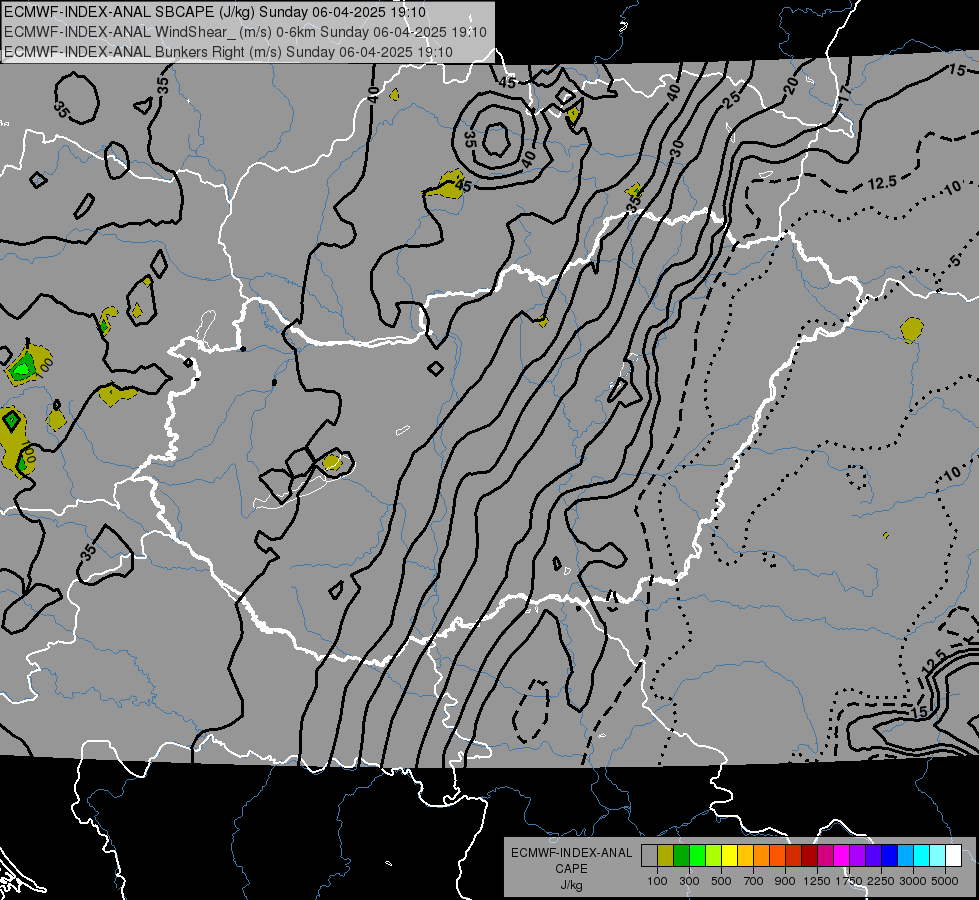Click the J/kg unit label in legend

pos(571,885)
